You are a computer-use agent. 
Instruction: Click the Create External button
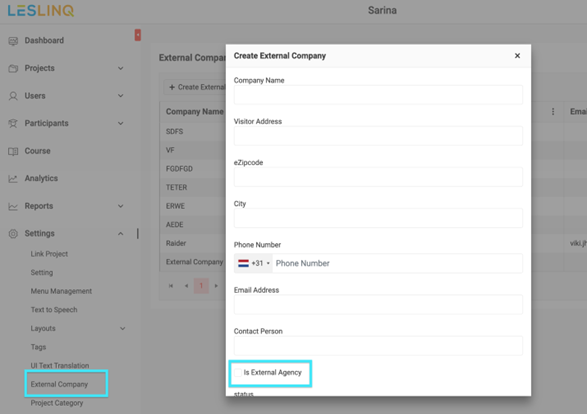pyautogui.click(x=196, y=87)
